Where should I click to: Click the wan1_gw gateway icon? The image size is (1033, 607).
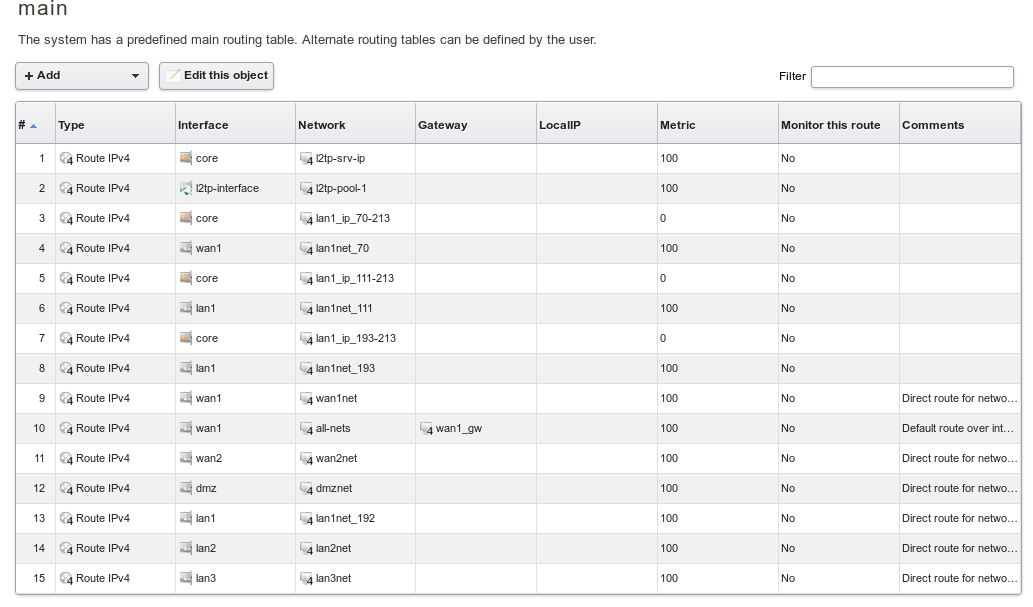[x=426, y=429]
